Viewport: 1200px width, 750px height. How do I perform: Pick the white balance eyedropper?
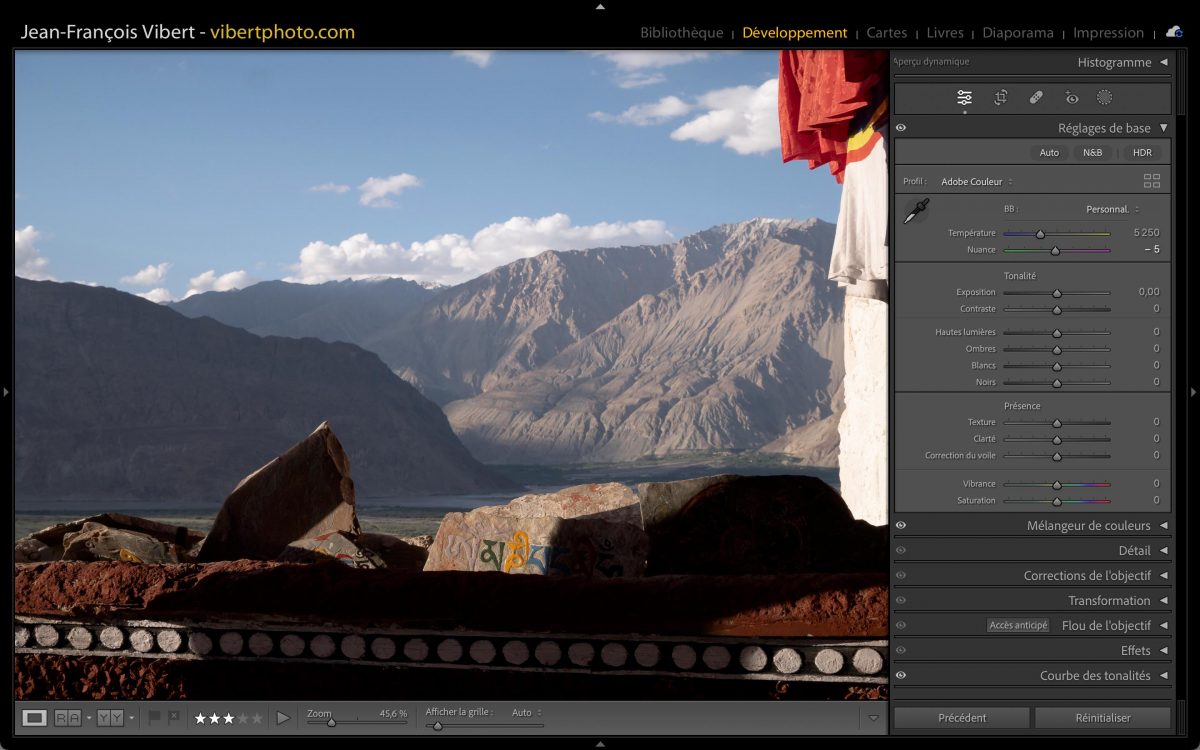tap(916, 210)
